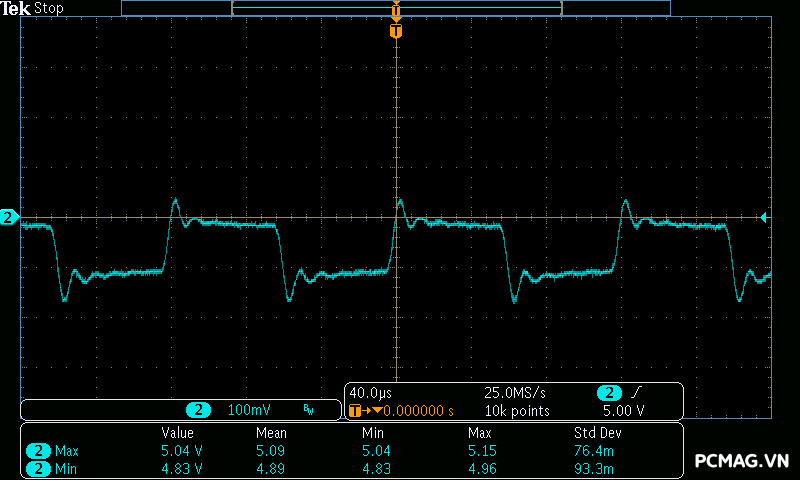Viewport: 800px width, 480px height.
Task: Select the channel 2 ground reference marker
Action: pos(9,217)
